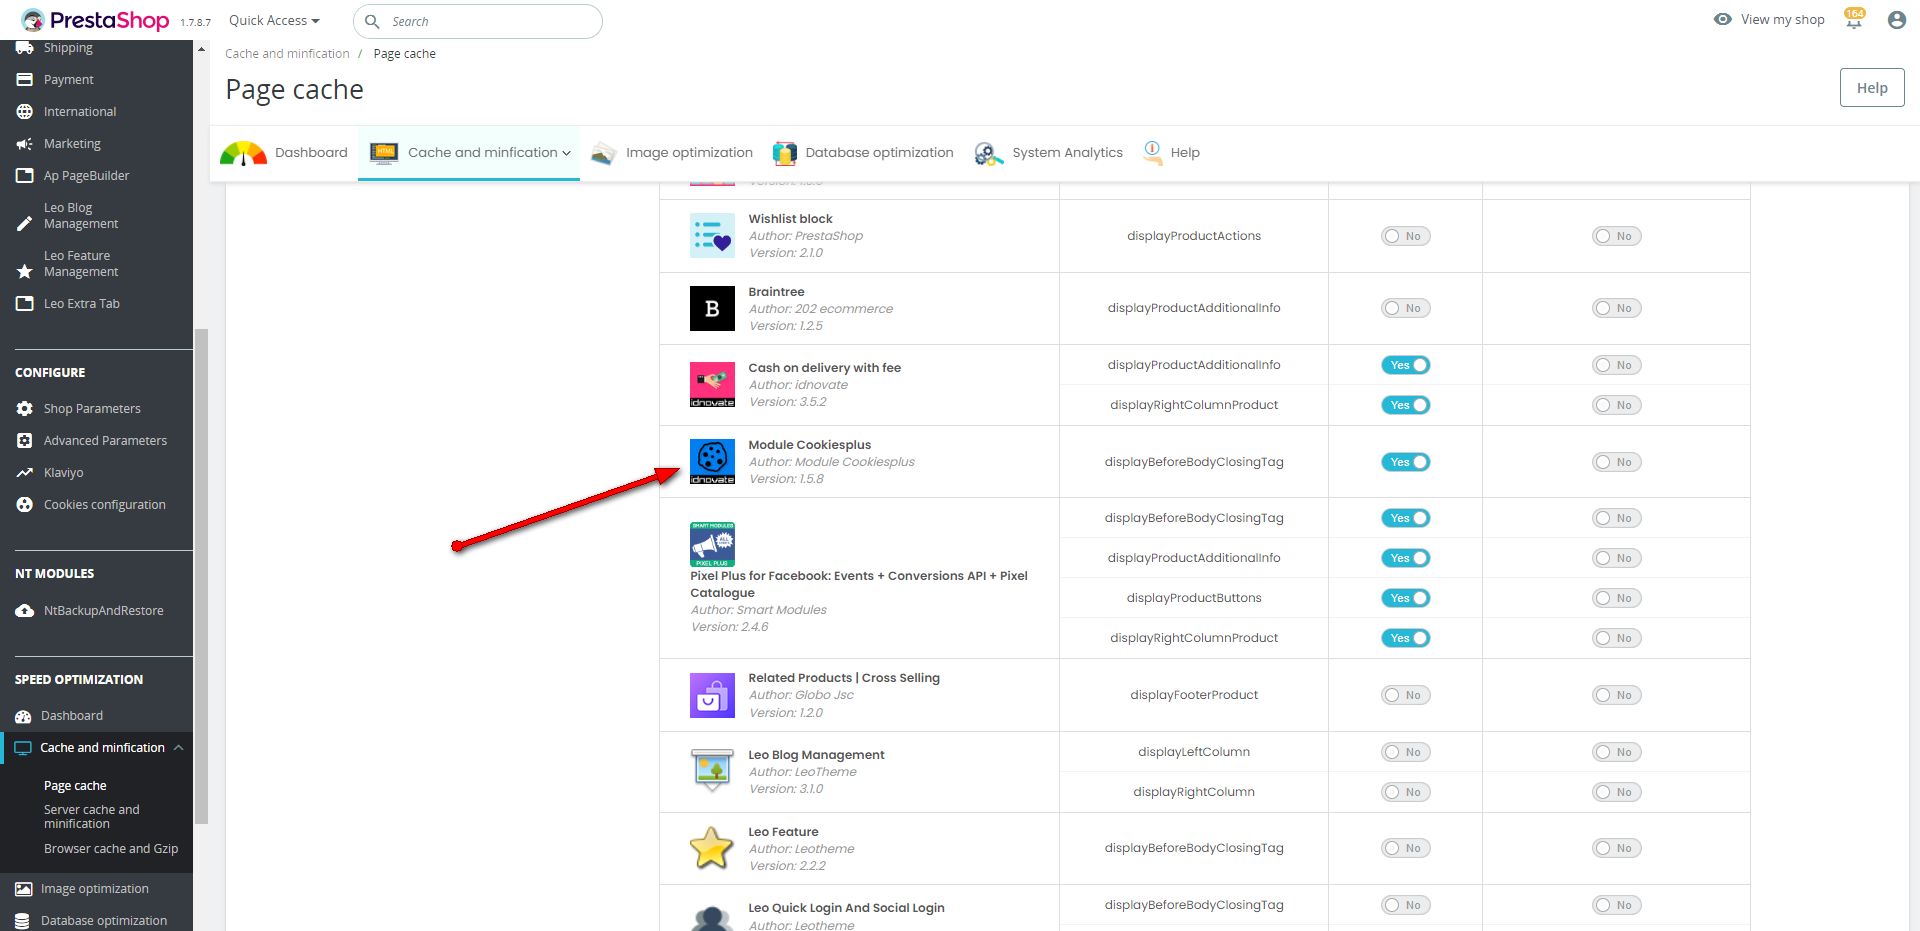Collapse the Cache and minification sidebar submenu arrow
The image size is (1920, 931).
tap(178, 748)
